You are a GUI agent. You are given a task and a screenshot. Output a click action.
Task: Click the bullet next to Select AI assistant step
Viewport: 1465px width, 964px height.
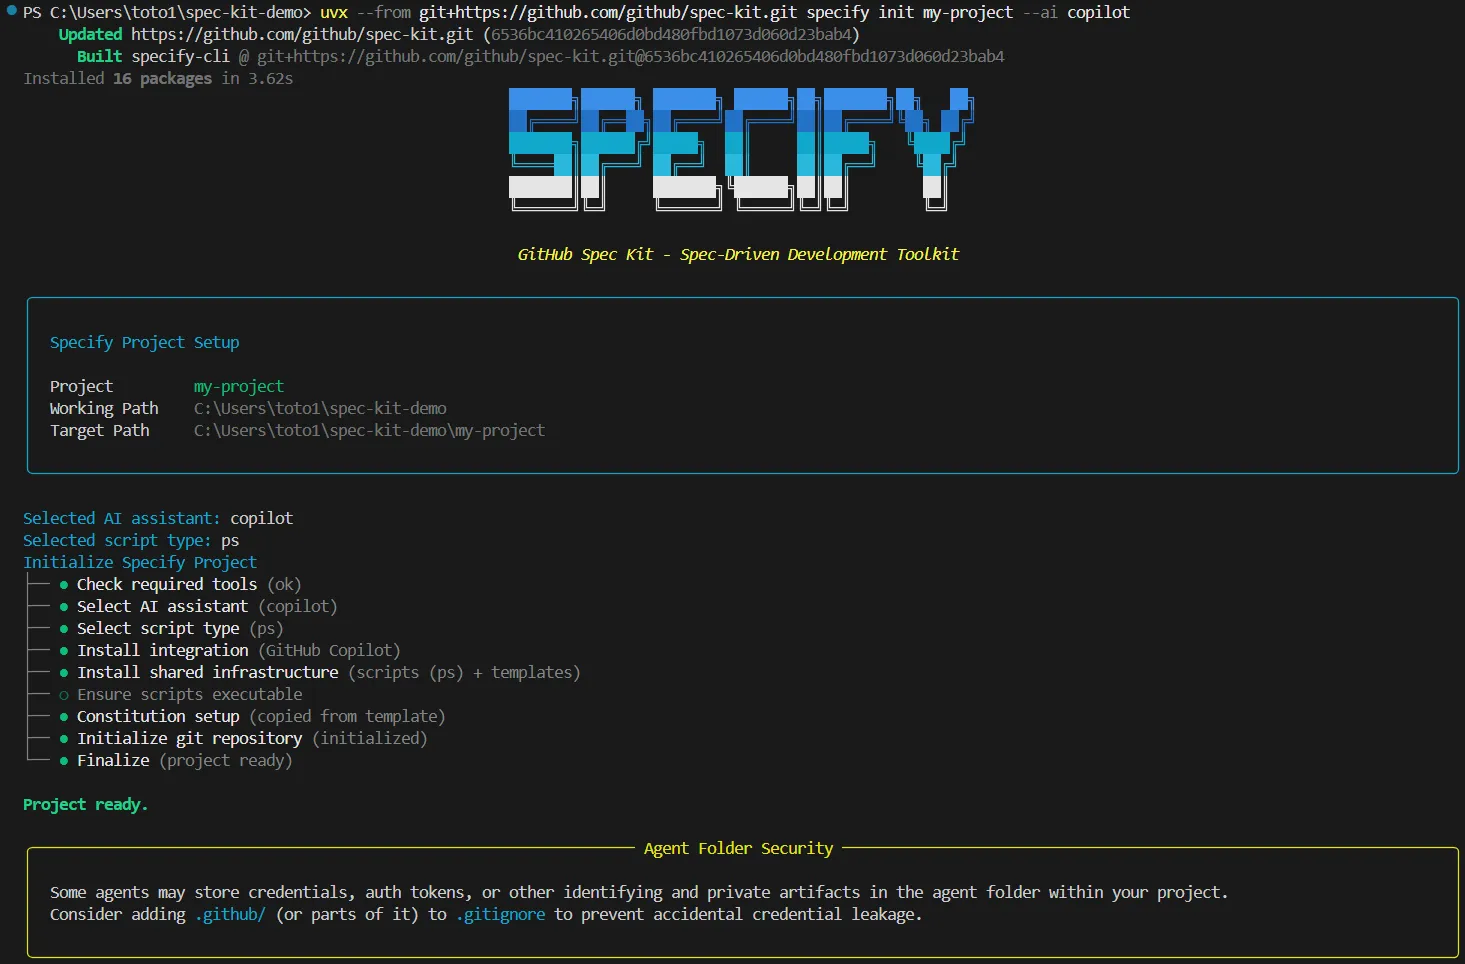[x=64, y=607]
